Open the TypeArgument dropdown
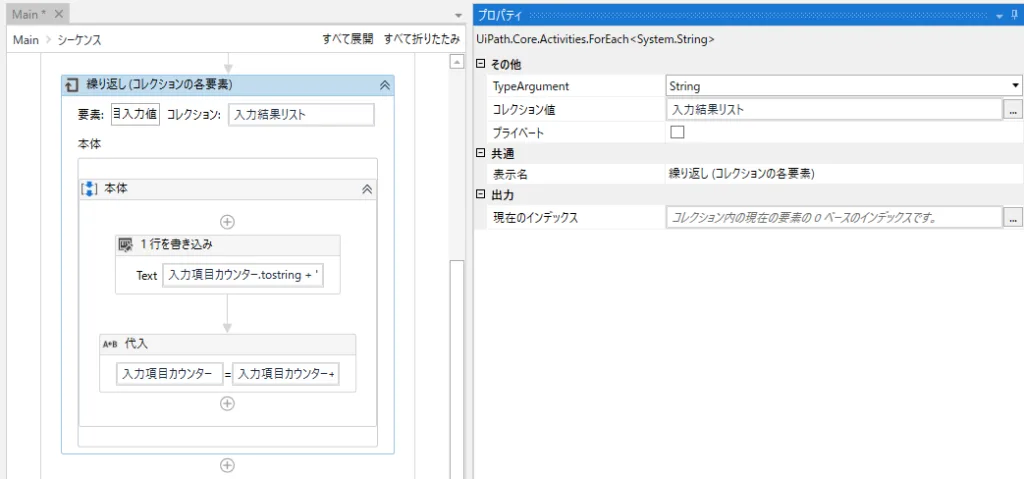This screenshot has width=1024, height=479. coord(1015,87)
